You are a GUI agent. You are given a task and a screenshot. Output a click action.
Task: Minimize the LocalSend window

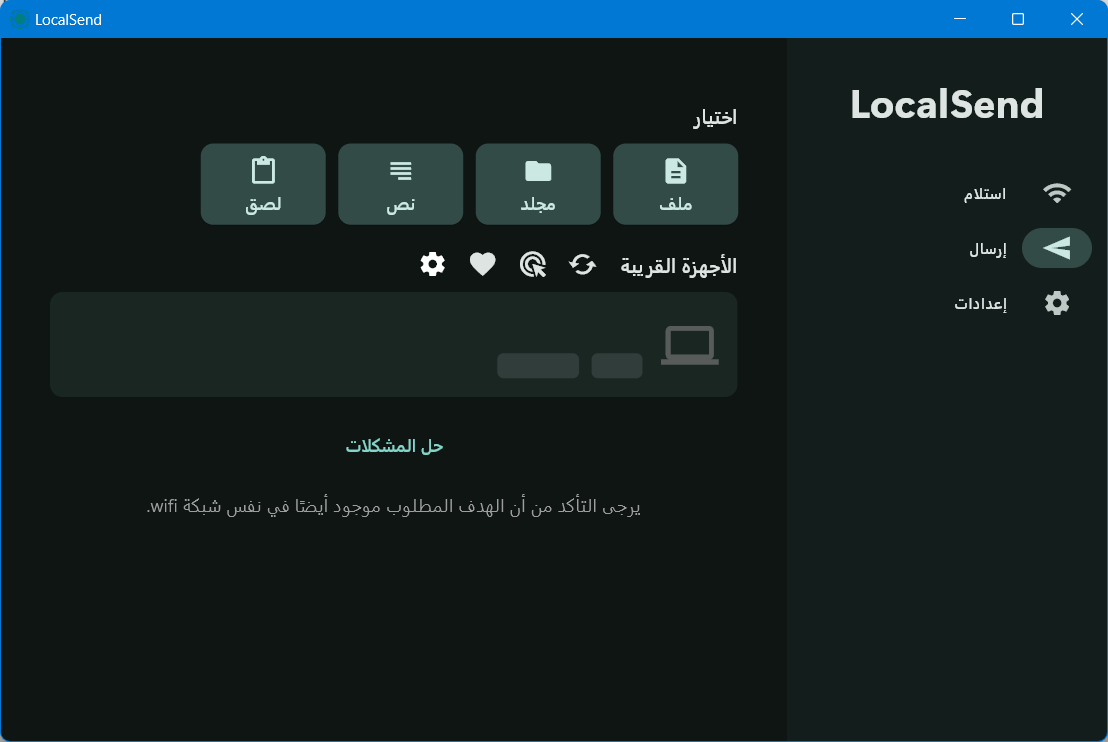pyautogui.click(x=960, y=19)
